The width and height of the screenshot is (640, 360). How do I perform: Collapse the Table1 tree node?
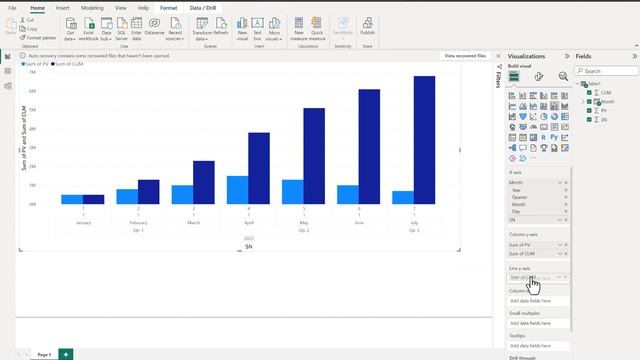click(x=578, y=84)
